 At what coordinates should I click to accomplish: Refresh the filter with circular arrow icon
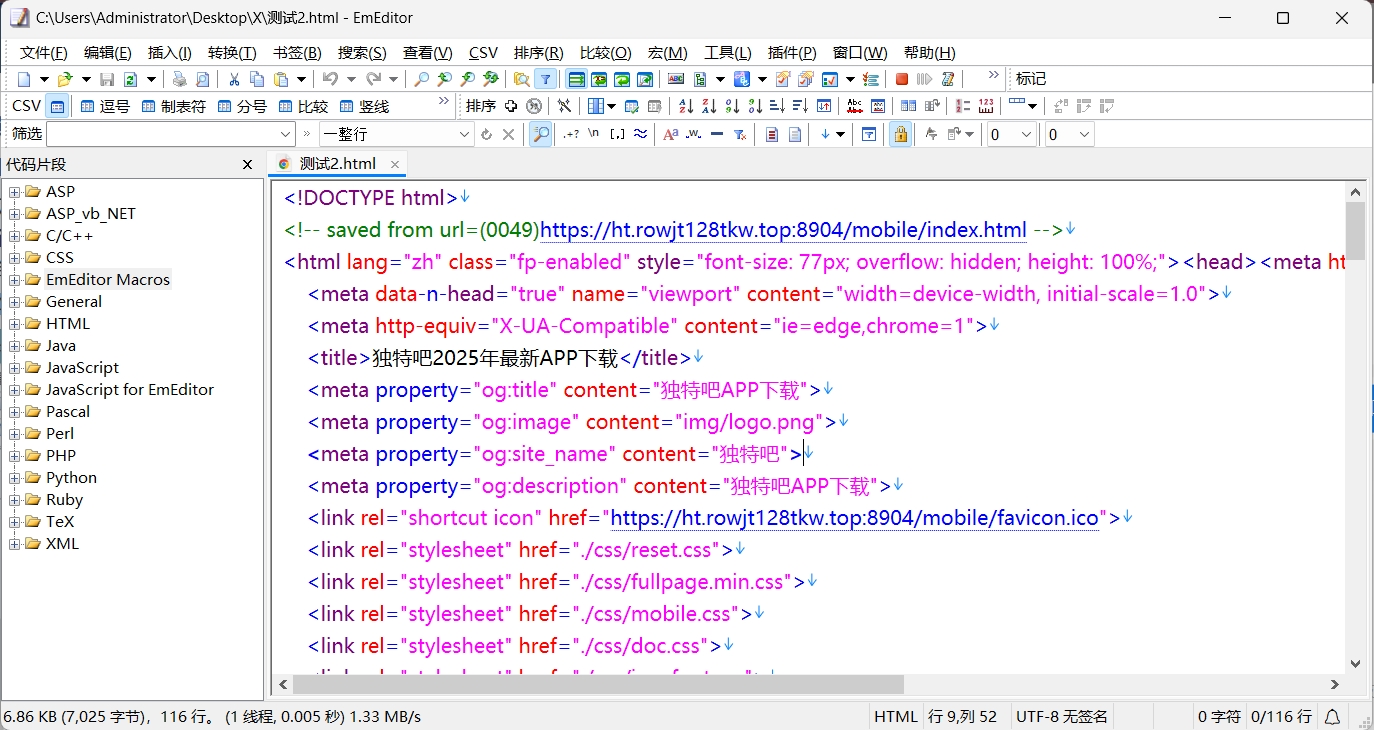(x=486, y=134)
